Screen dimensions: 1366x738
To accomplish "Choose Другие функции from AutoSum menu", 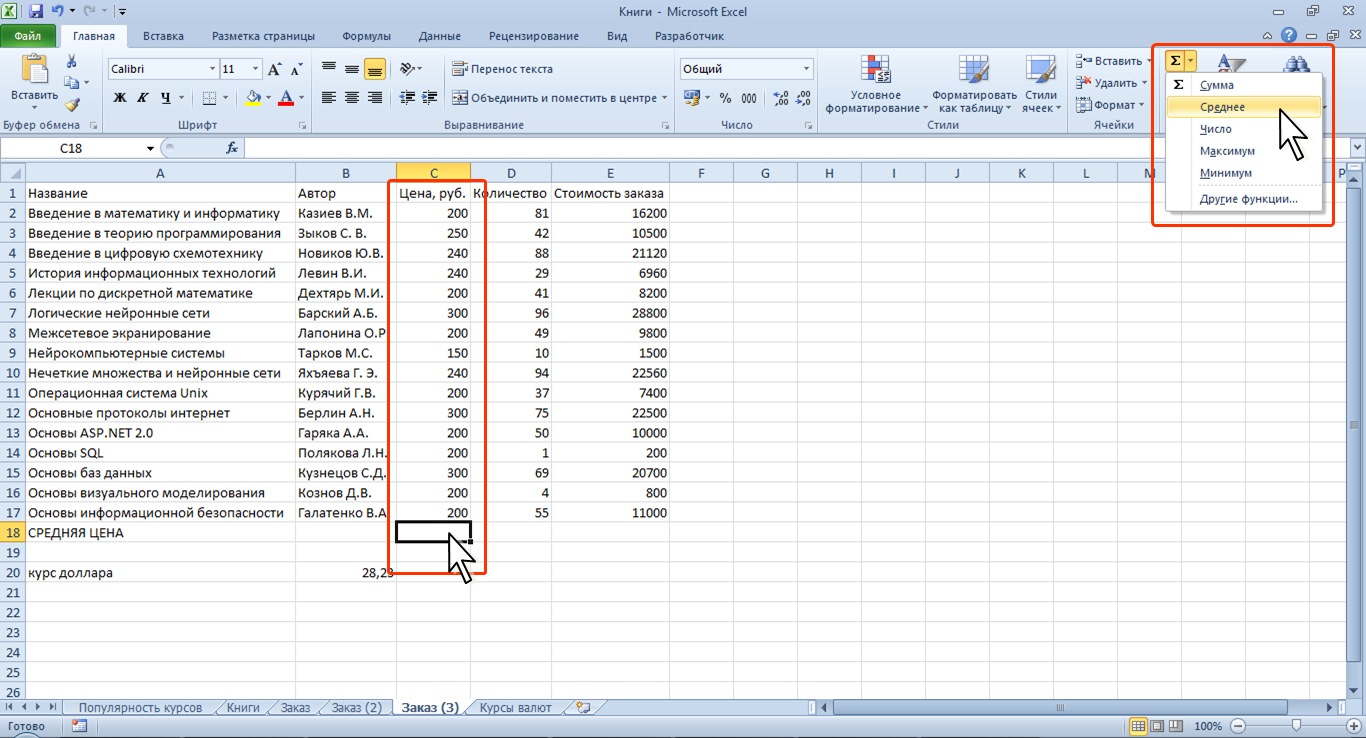I will [1244, 199].
